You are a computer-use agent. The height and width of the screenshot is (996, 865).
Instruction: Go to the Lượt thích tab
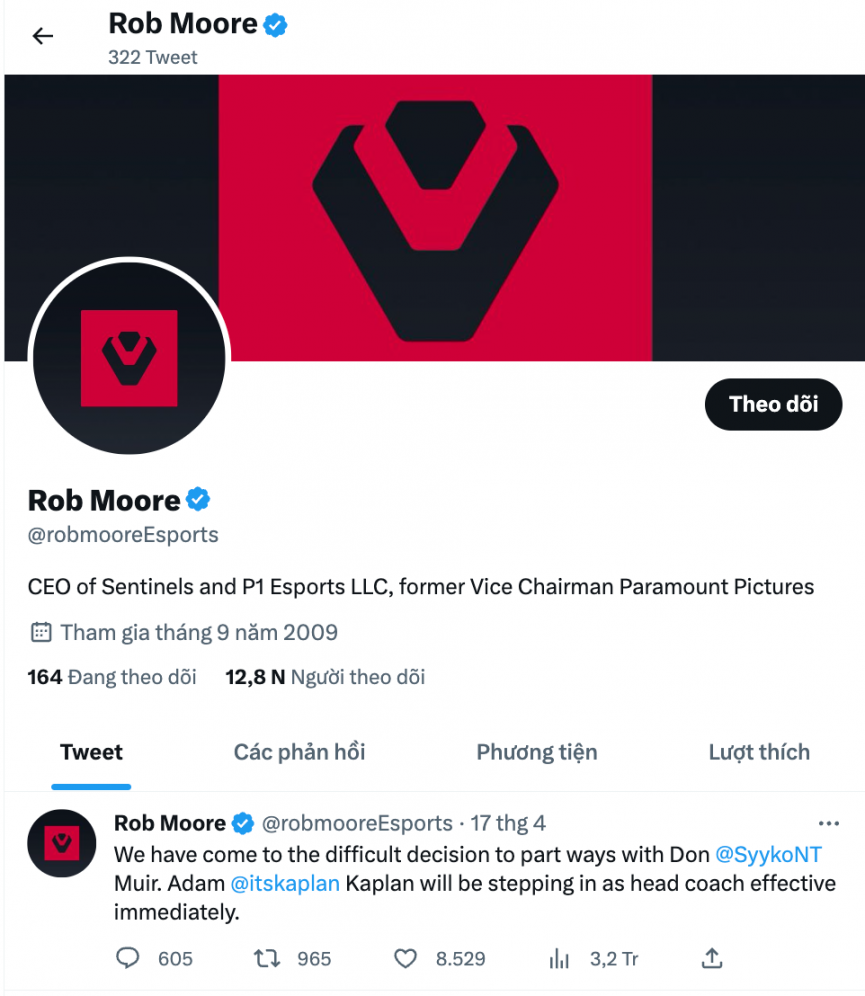tap(759, 752)
